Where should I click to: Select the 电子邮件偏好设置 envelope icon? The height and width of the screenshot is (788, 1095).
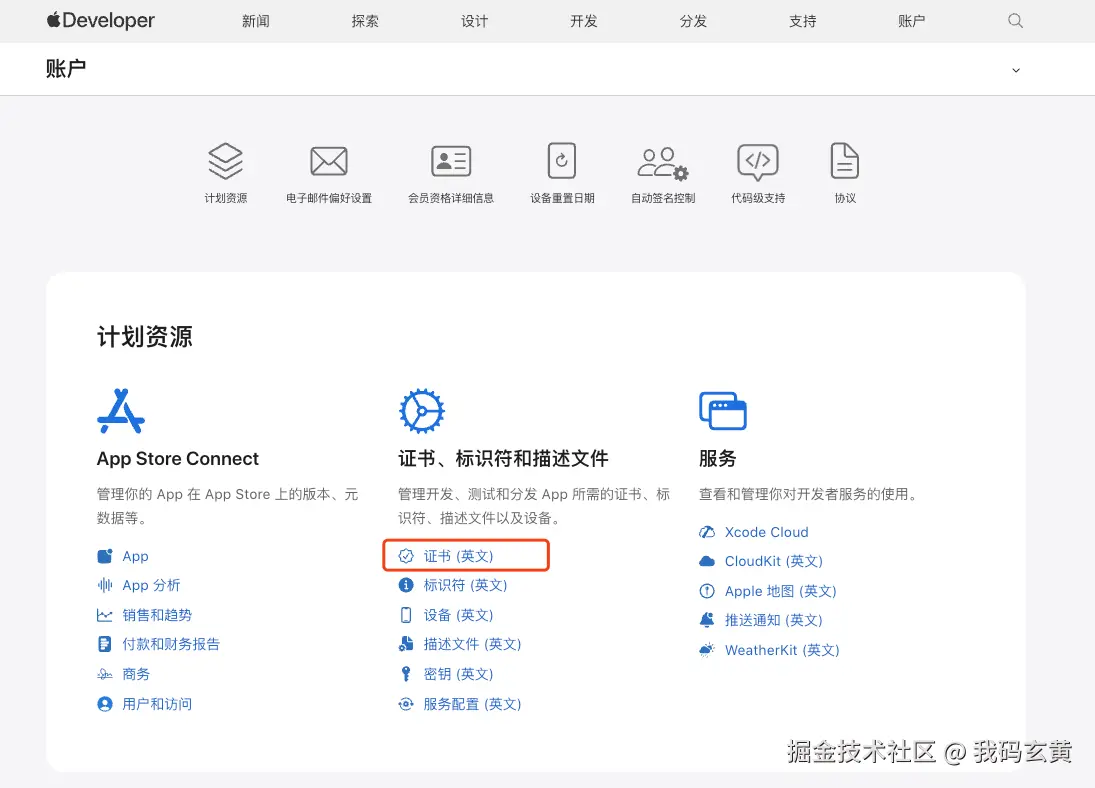329,161
